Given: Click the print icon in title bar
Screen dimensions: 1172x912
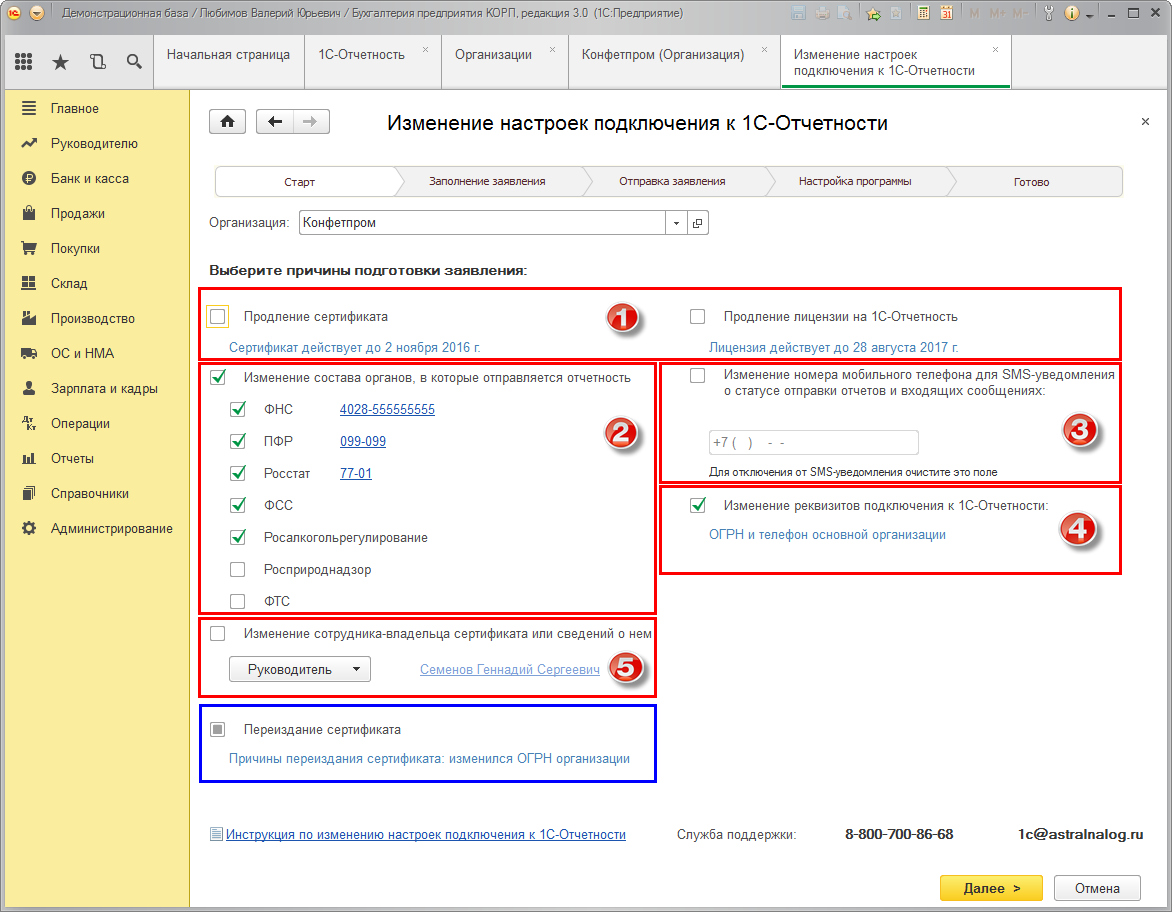Looking at the screenshot, I should [x=822, y=13].
